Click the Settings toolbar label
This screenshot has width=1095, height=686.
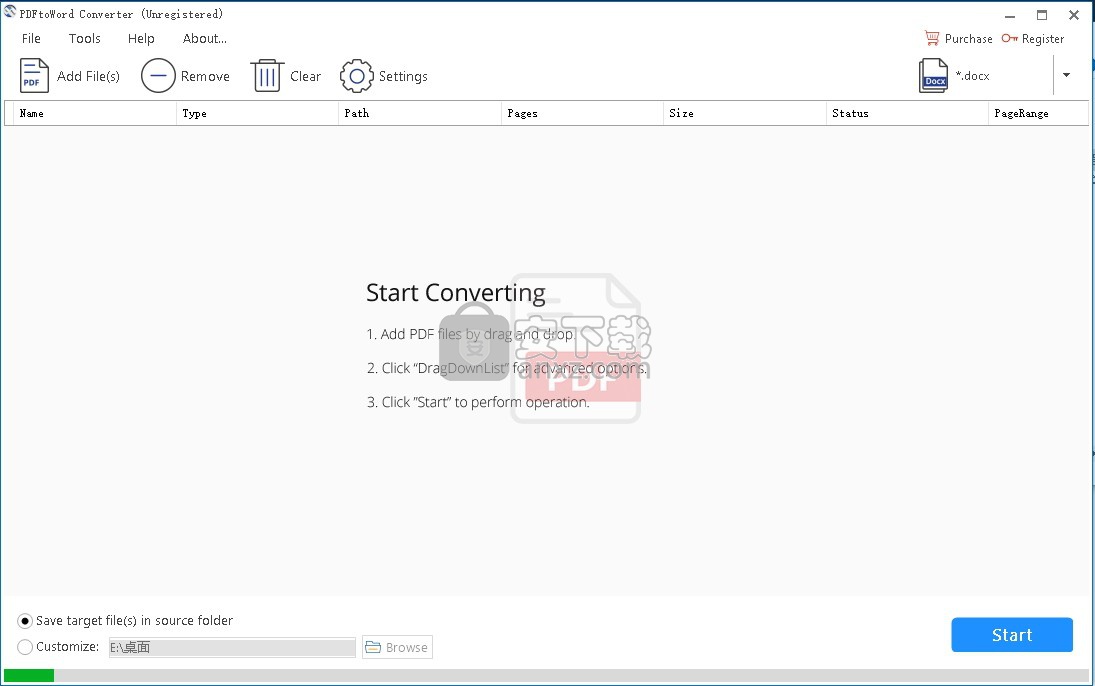pyautogui.click(x=403, y=76)
